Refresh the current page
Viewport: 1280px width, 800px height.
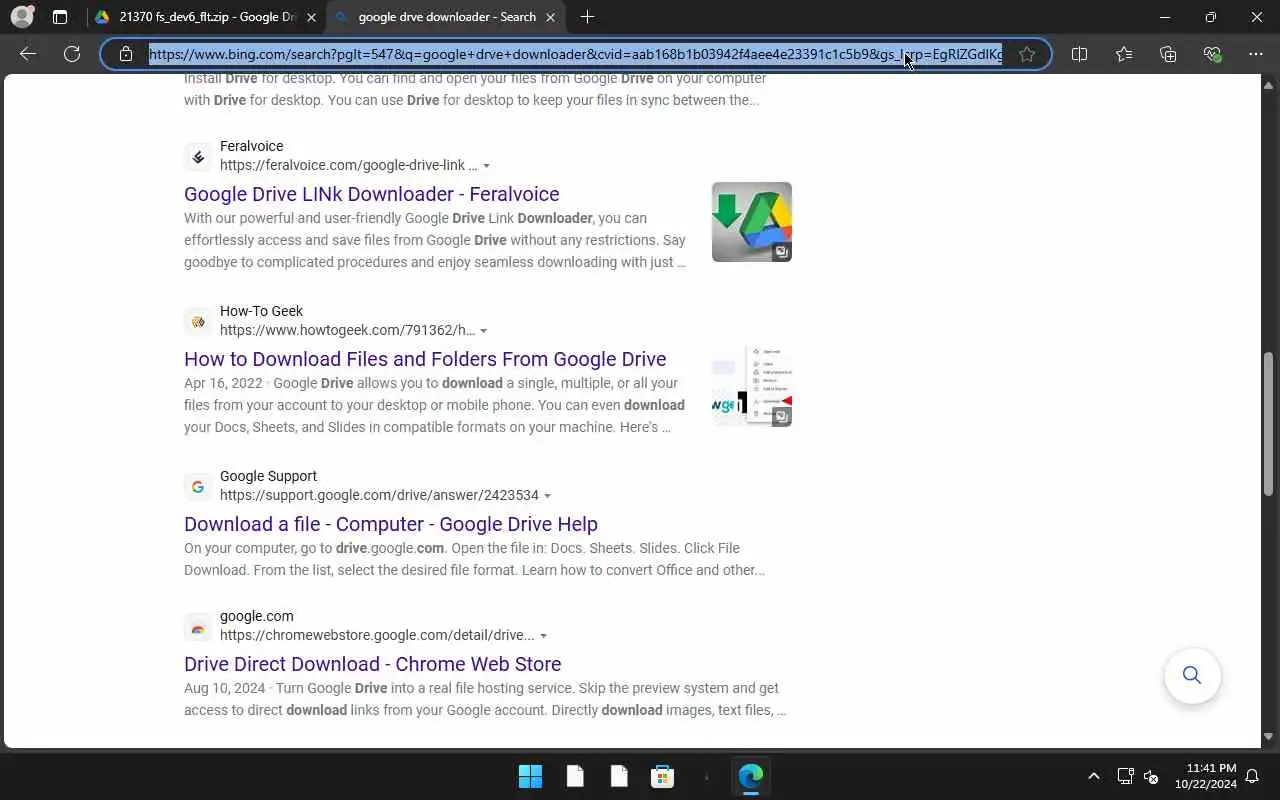coord(72,54)
